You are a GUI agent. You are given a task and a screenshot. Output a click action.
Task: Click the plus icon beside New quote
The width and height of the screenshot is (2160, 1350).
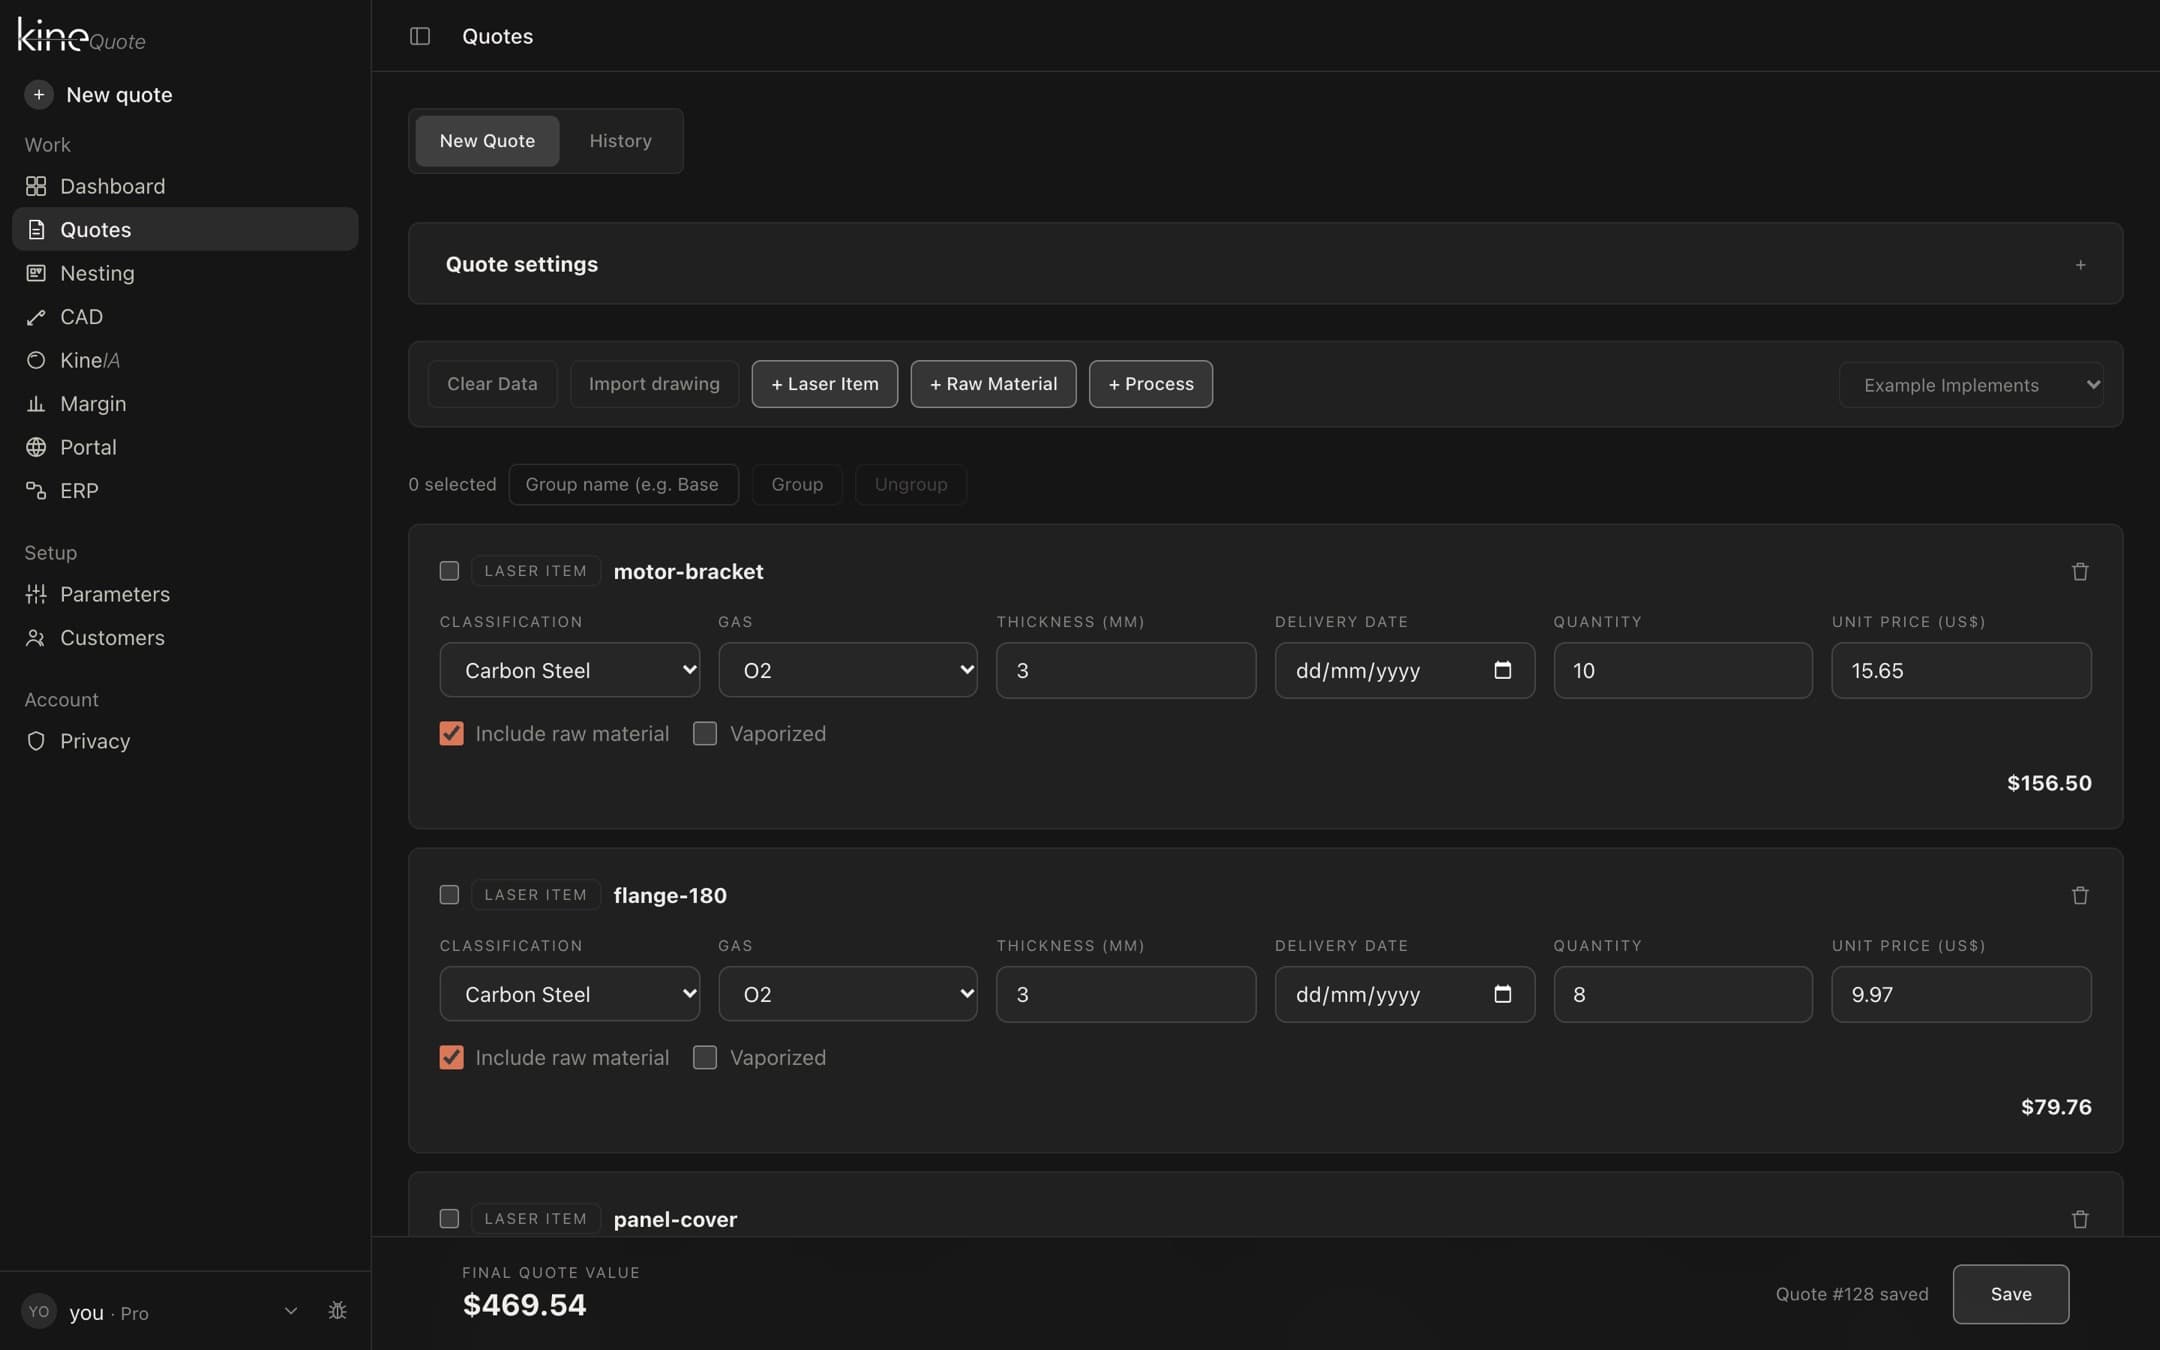tap(39, 95)
